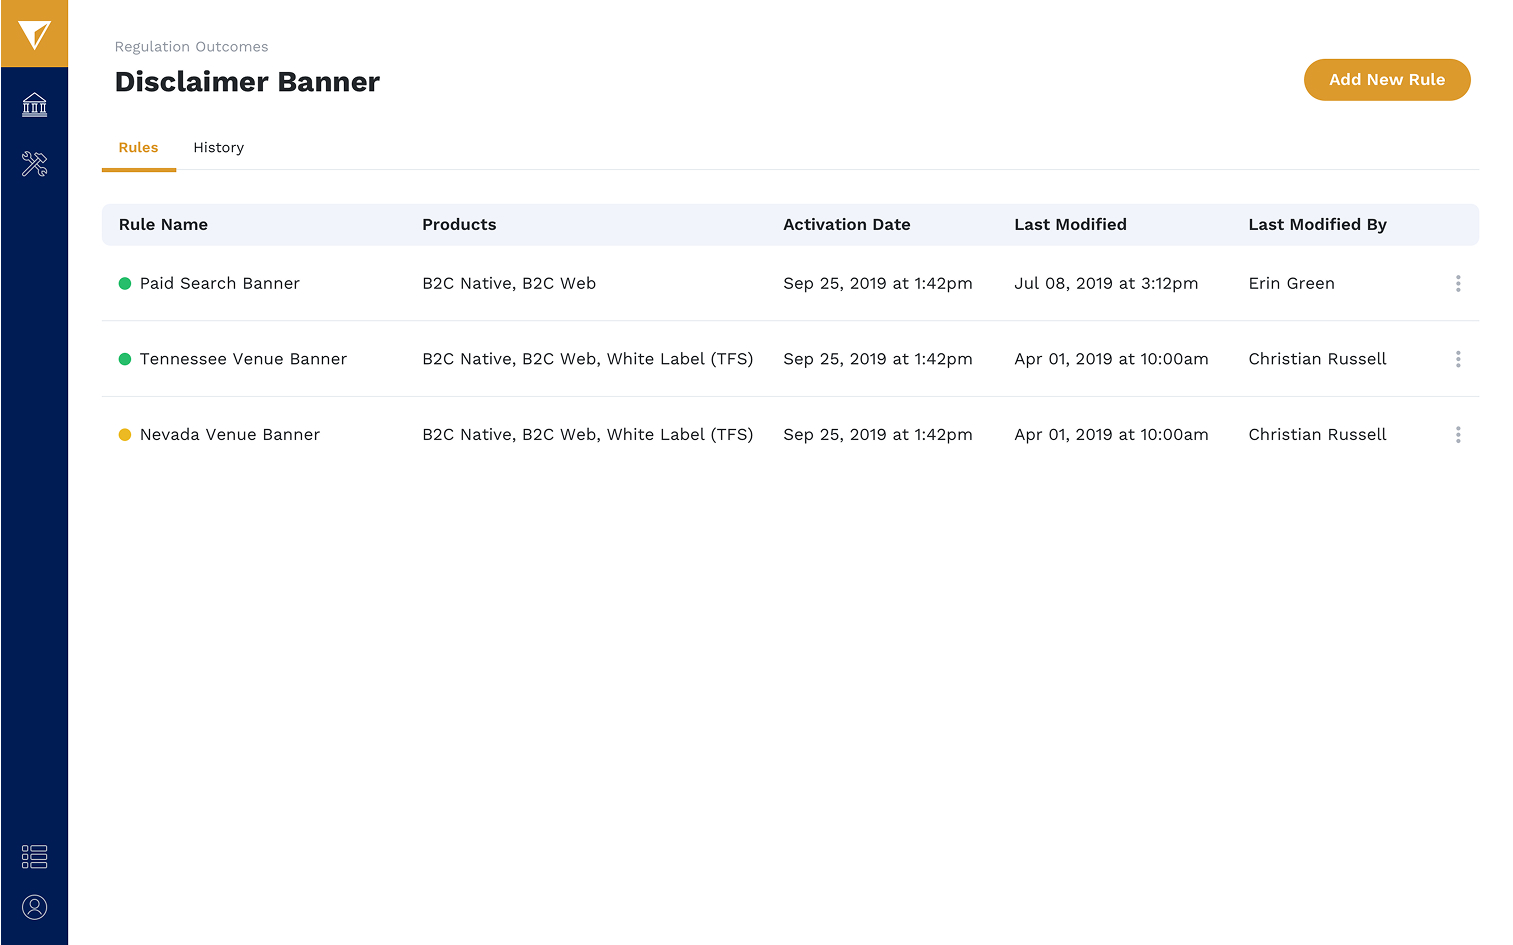Open the Paid Search Banner rule
This screenshot has width=1513, height=945.
(x=220, y=284)
